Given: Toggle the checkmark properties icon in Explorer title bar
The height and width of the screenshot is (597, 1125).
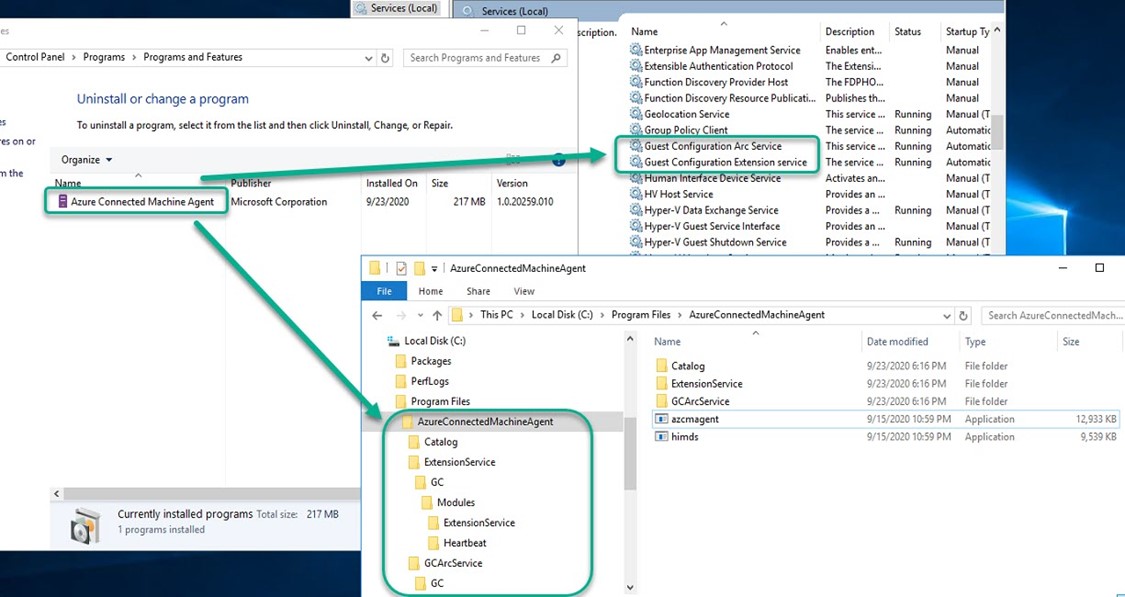Looking at the screenshot, I should coord(401,268).
